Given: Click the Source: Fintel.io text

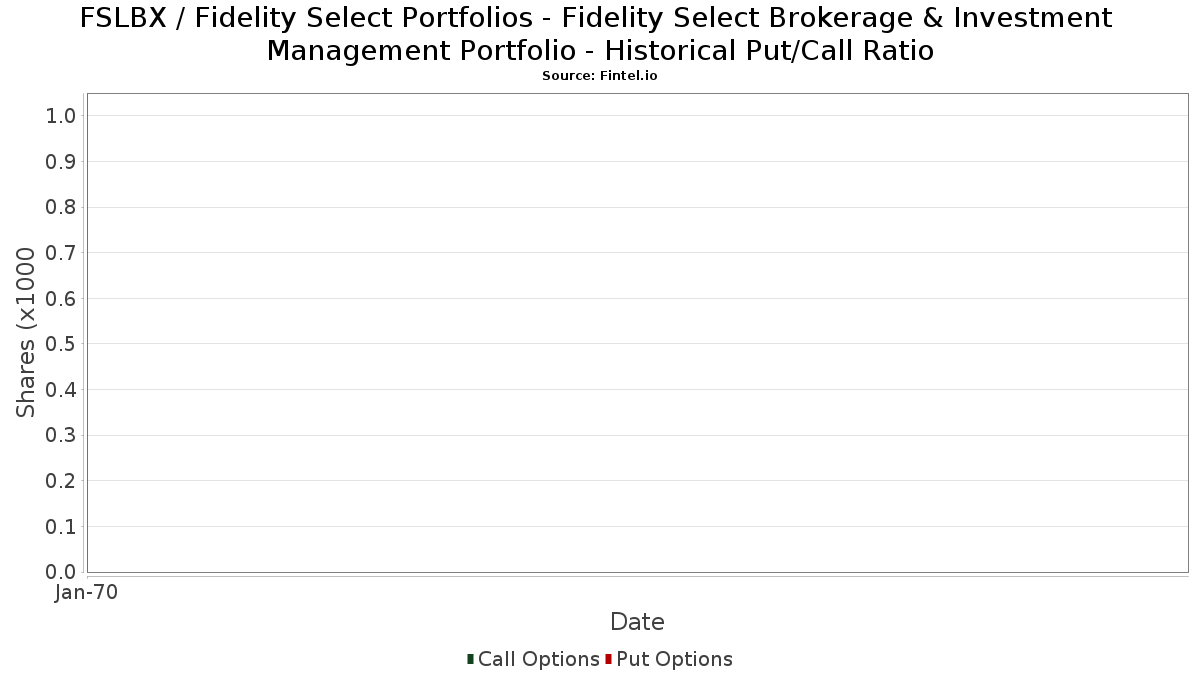Looking at the screenshot, I should coord(599,76).
